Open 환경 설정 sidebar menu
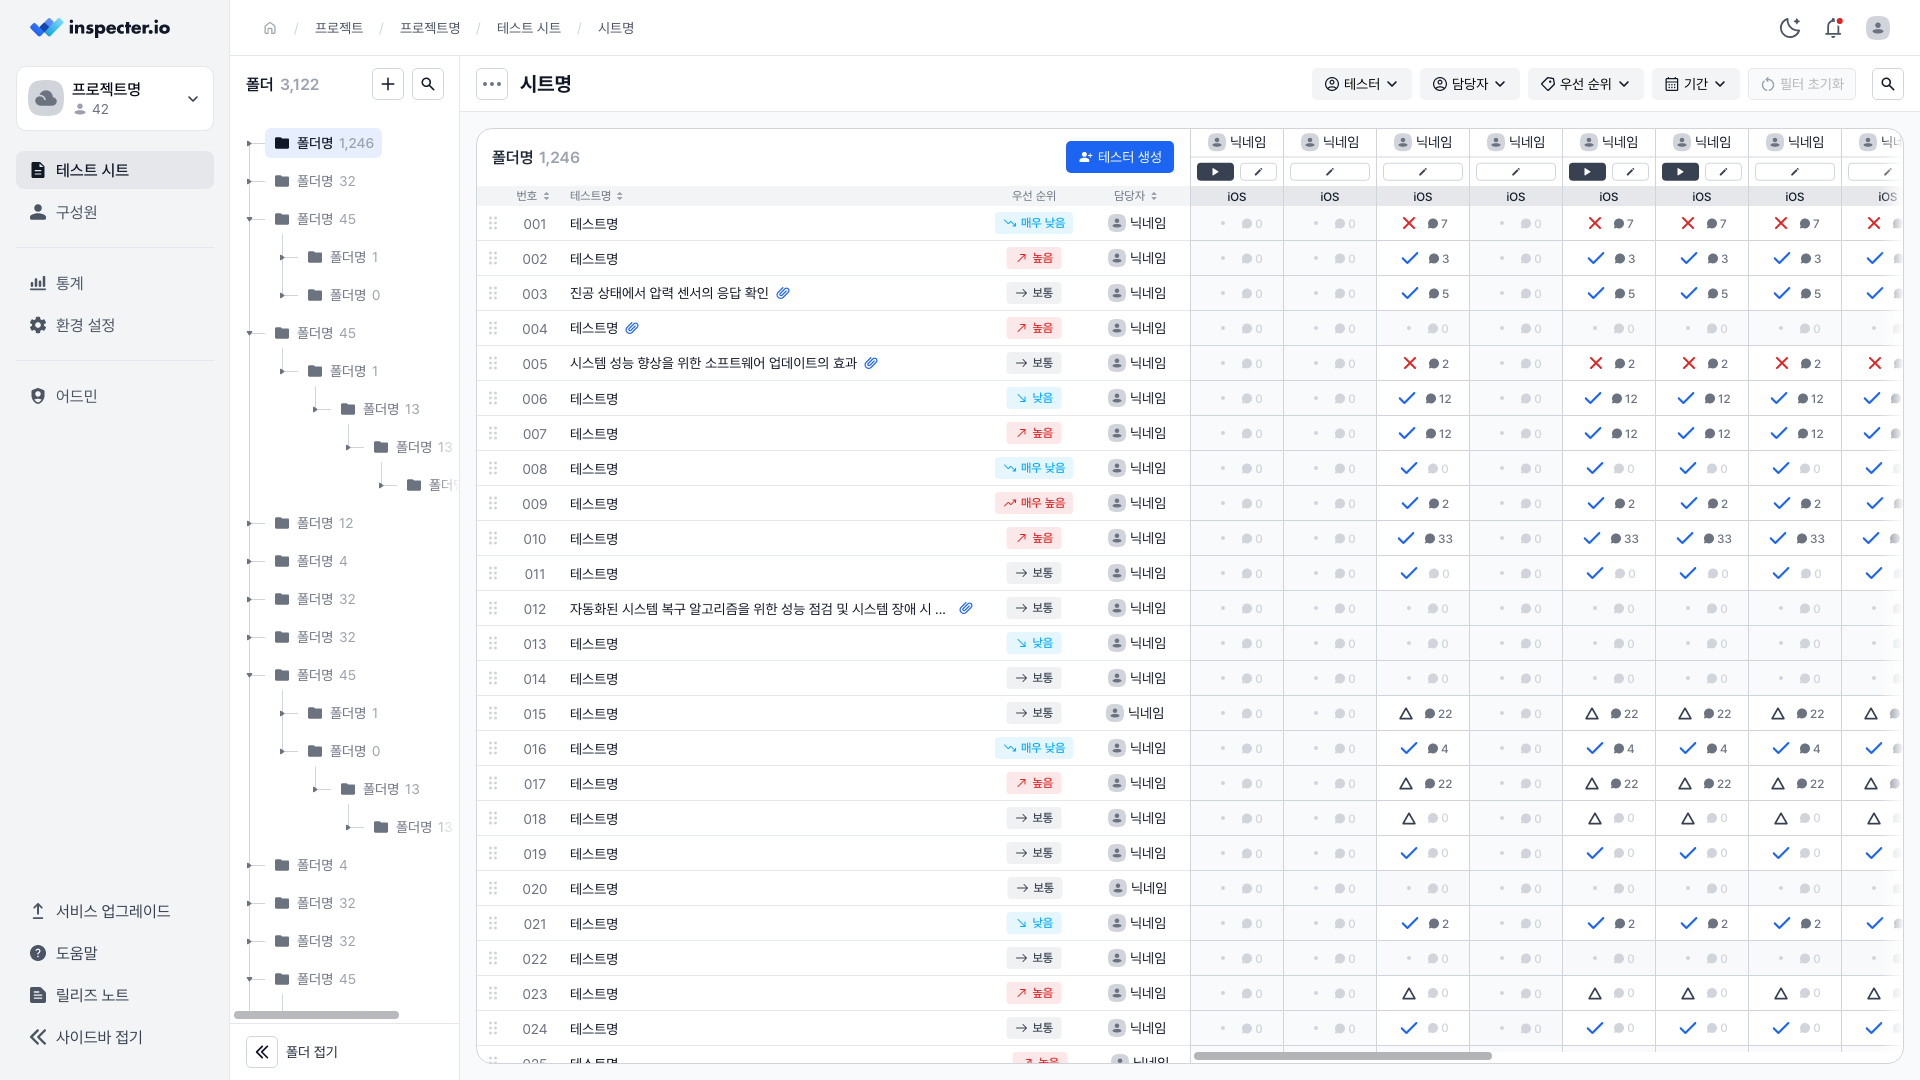Image resolution: width=1920 pixels, height=1080 pixels. tap(115, 325)
